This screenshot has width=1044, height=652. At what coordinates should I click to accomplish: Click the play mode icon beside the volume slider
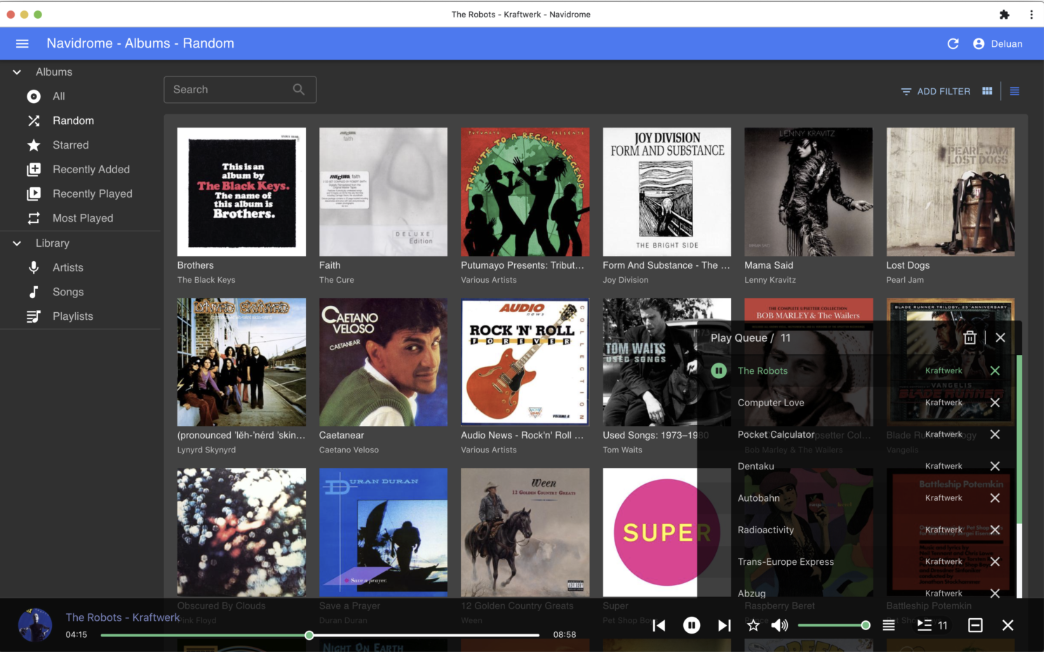coord(888,625)
